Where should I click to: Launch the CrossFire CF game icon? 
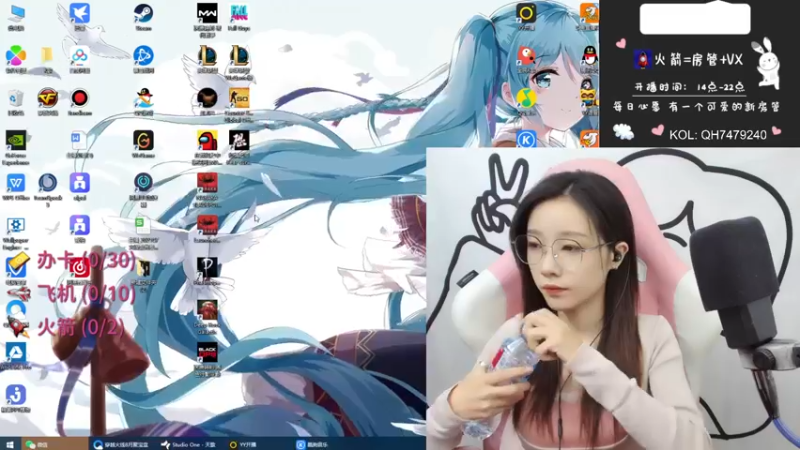(47, 98)
